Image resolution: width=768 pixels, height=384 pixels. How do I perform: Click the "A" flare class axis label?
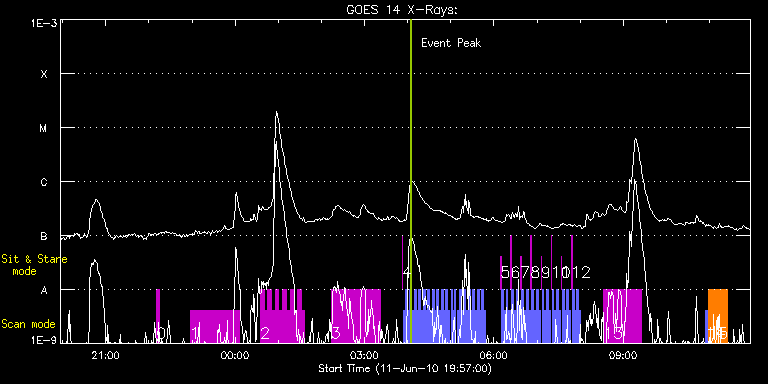[44, 290]
